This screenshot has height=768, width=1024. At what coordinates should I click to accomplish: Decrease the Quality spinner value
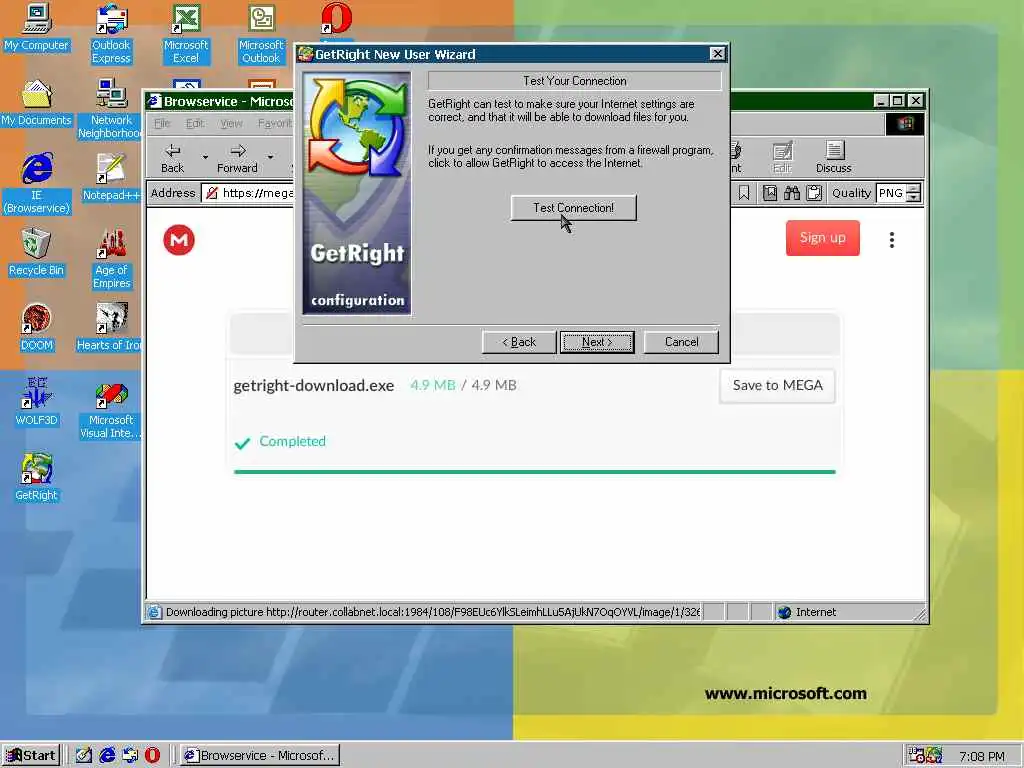(x=914, y=197)
